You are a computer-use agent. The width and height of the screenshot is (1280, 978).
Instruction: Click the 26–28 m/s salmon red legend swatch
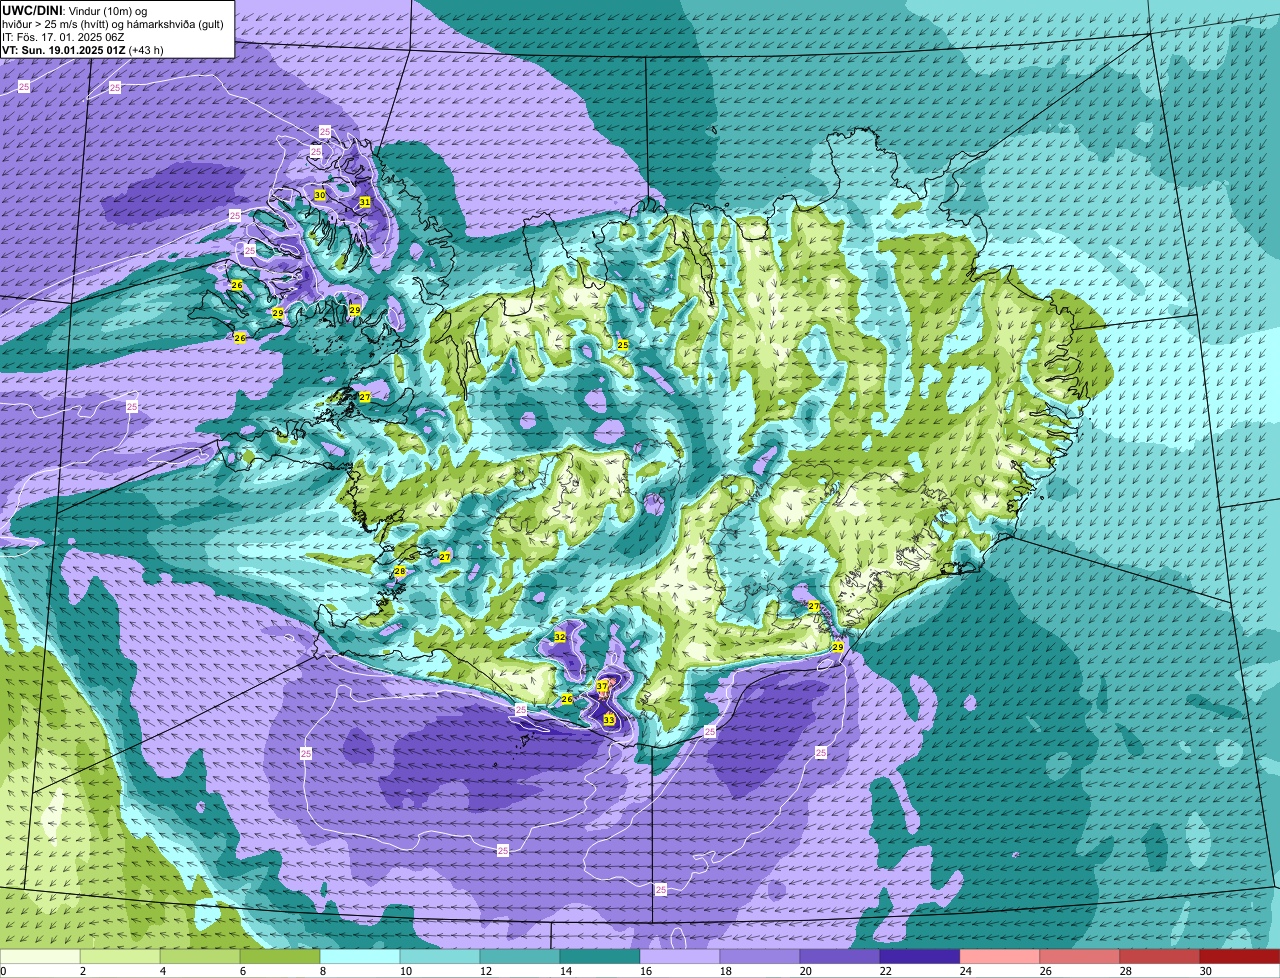pos(1080,956)
